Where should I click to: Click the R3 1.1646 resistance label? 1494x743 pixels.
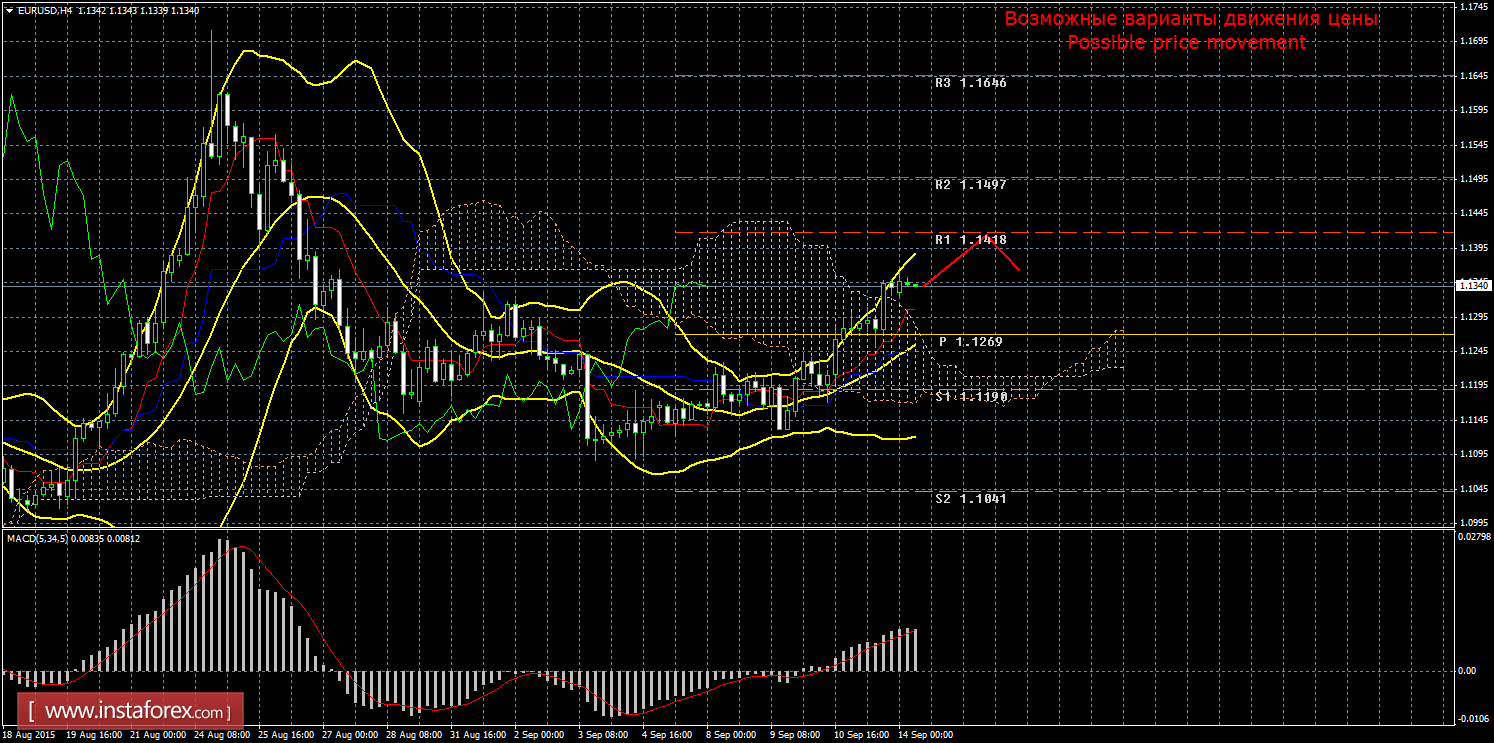(970, 83)
